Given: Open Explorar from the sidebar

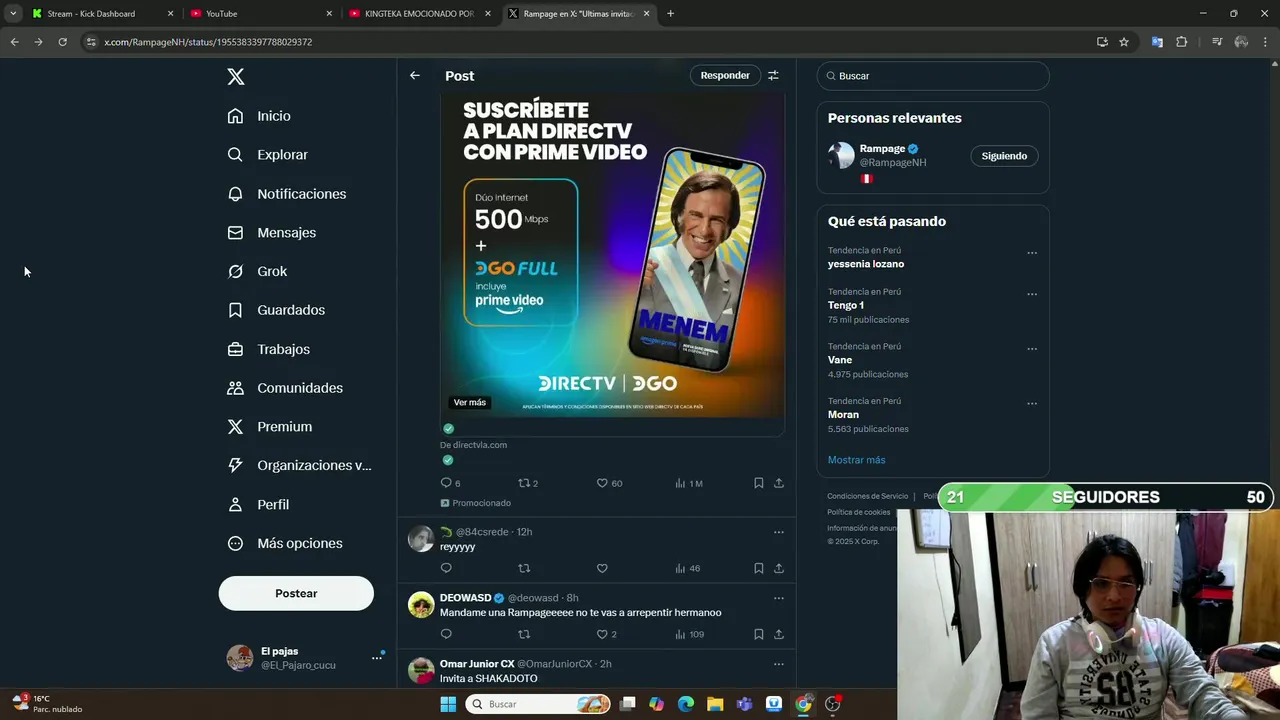Looking at the screenshot, I should point(267,155).
